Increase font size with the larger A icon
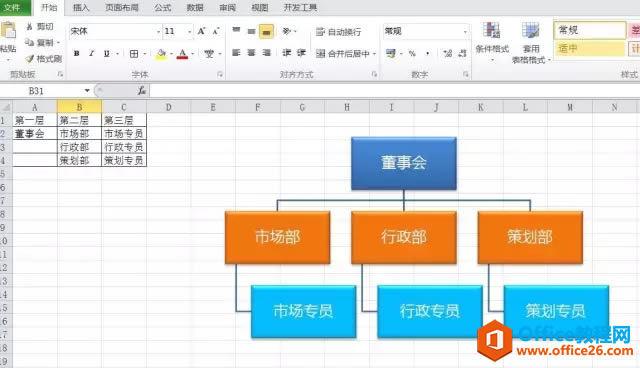 [201, 31]
